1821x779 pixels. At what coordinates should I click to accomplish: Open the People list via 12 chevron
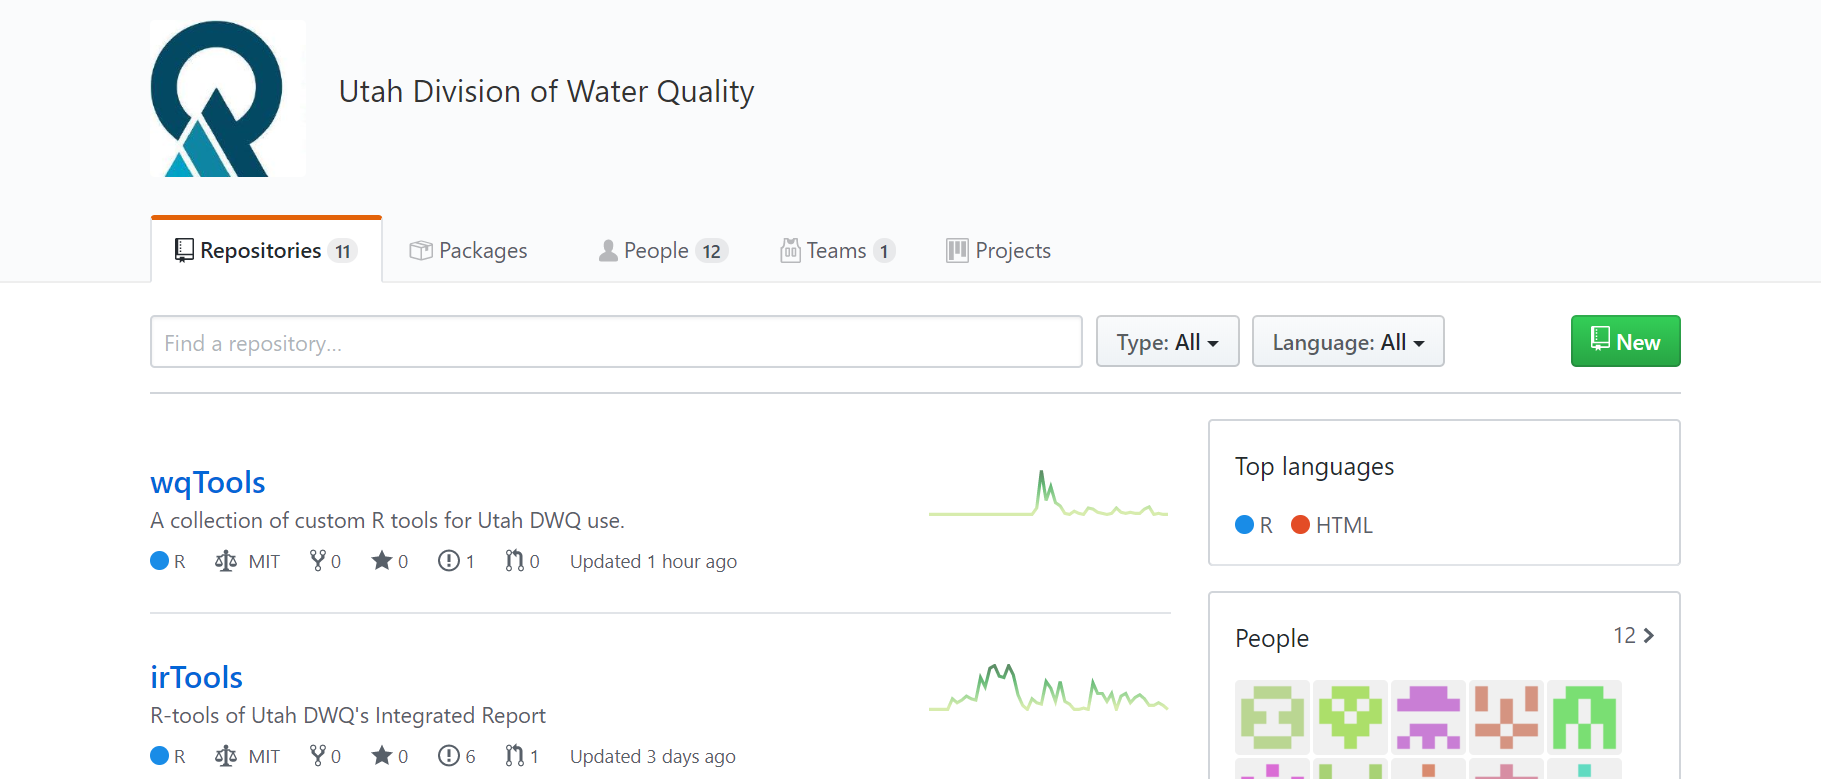[1634, 636]
